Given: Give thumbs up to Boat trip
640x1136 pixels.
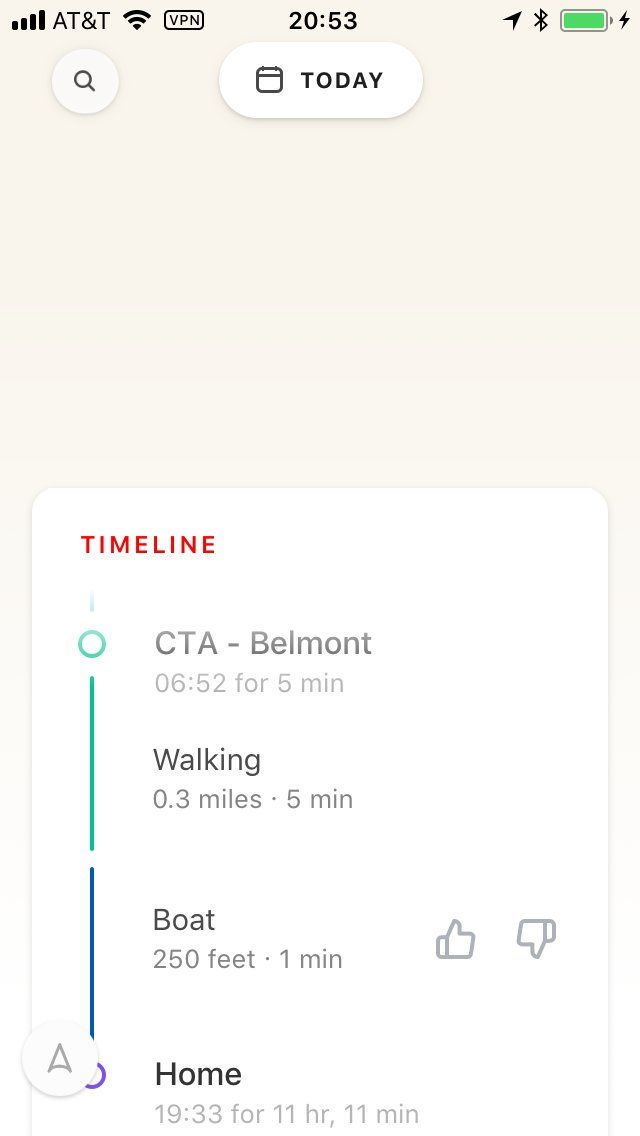Looking at the screenshot, I should [x=456, y=940].
